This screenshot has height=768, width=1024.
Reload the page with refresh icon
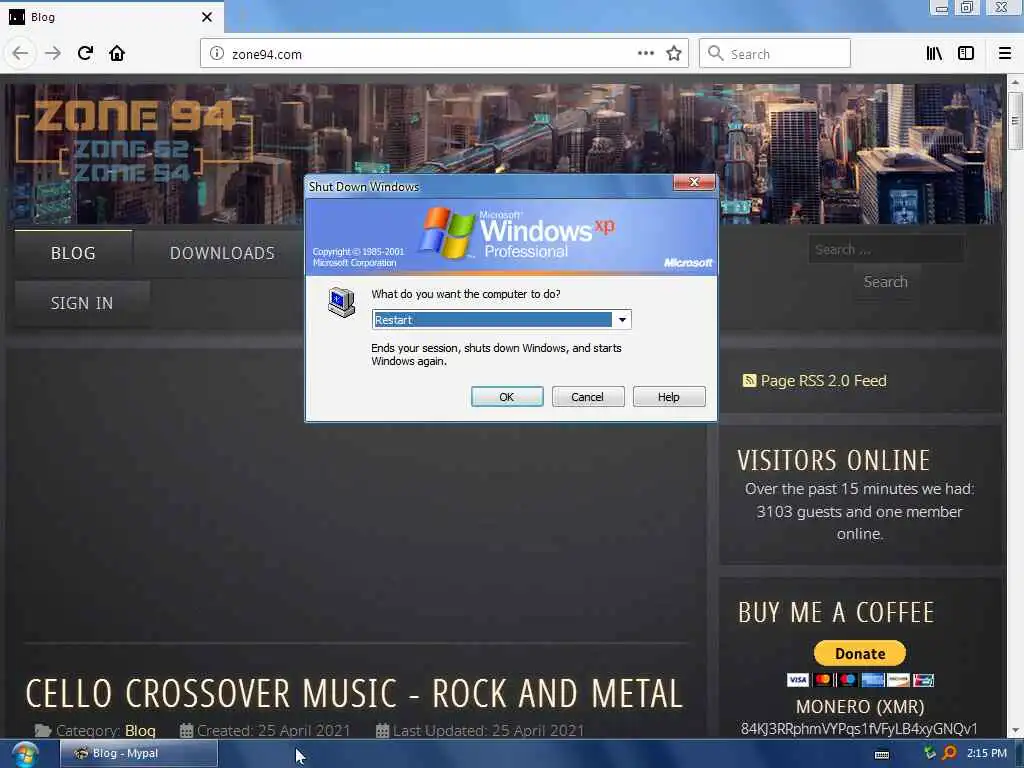pos(85,53)
